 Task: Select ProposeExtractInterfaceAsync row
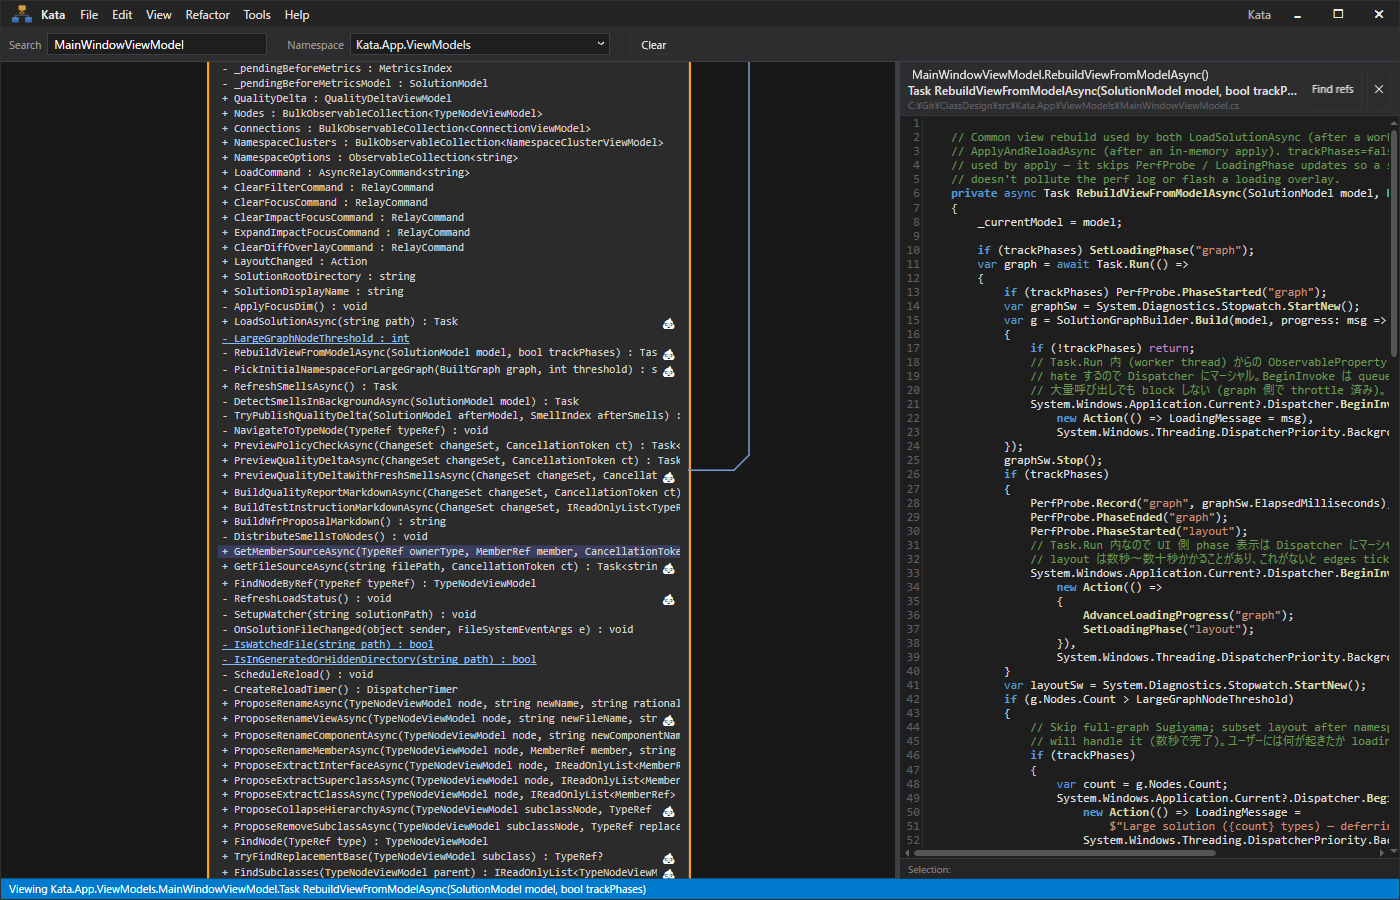click(450, 765)
